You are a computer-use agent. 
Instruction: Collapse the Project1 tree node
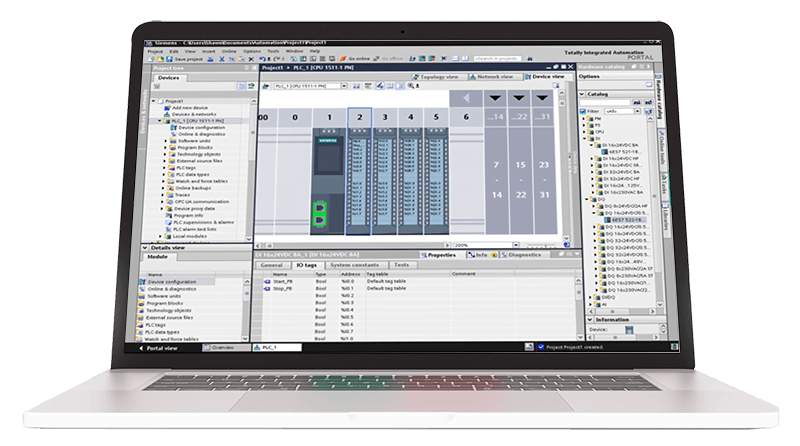153,101
